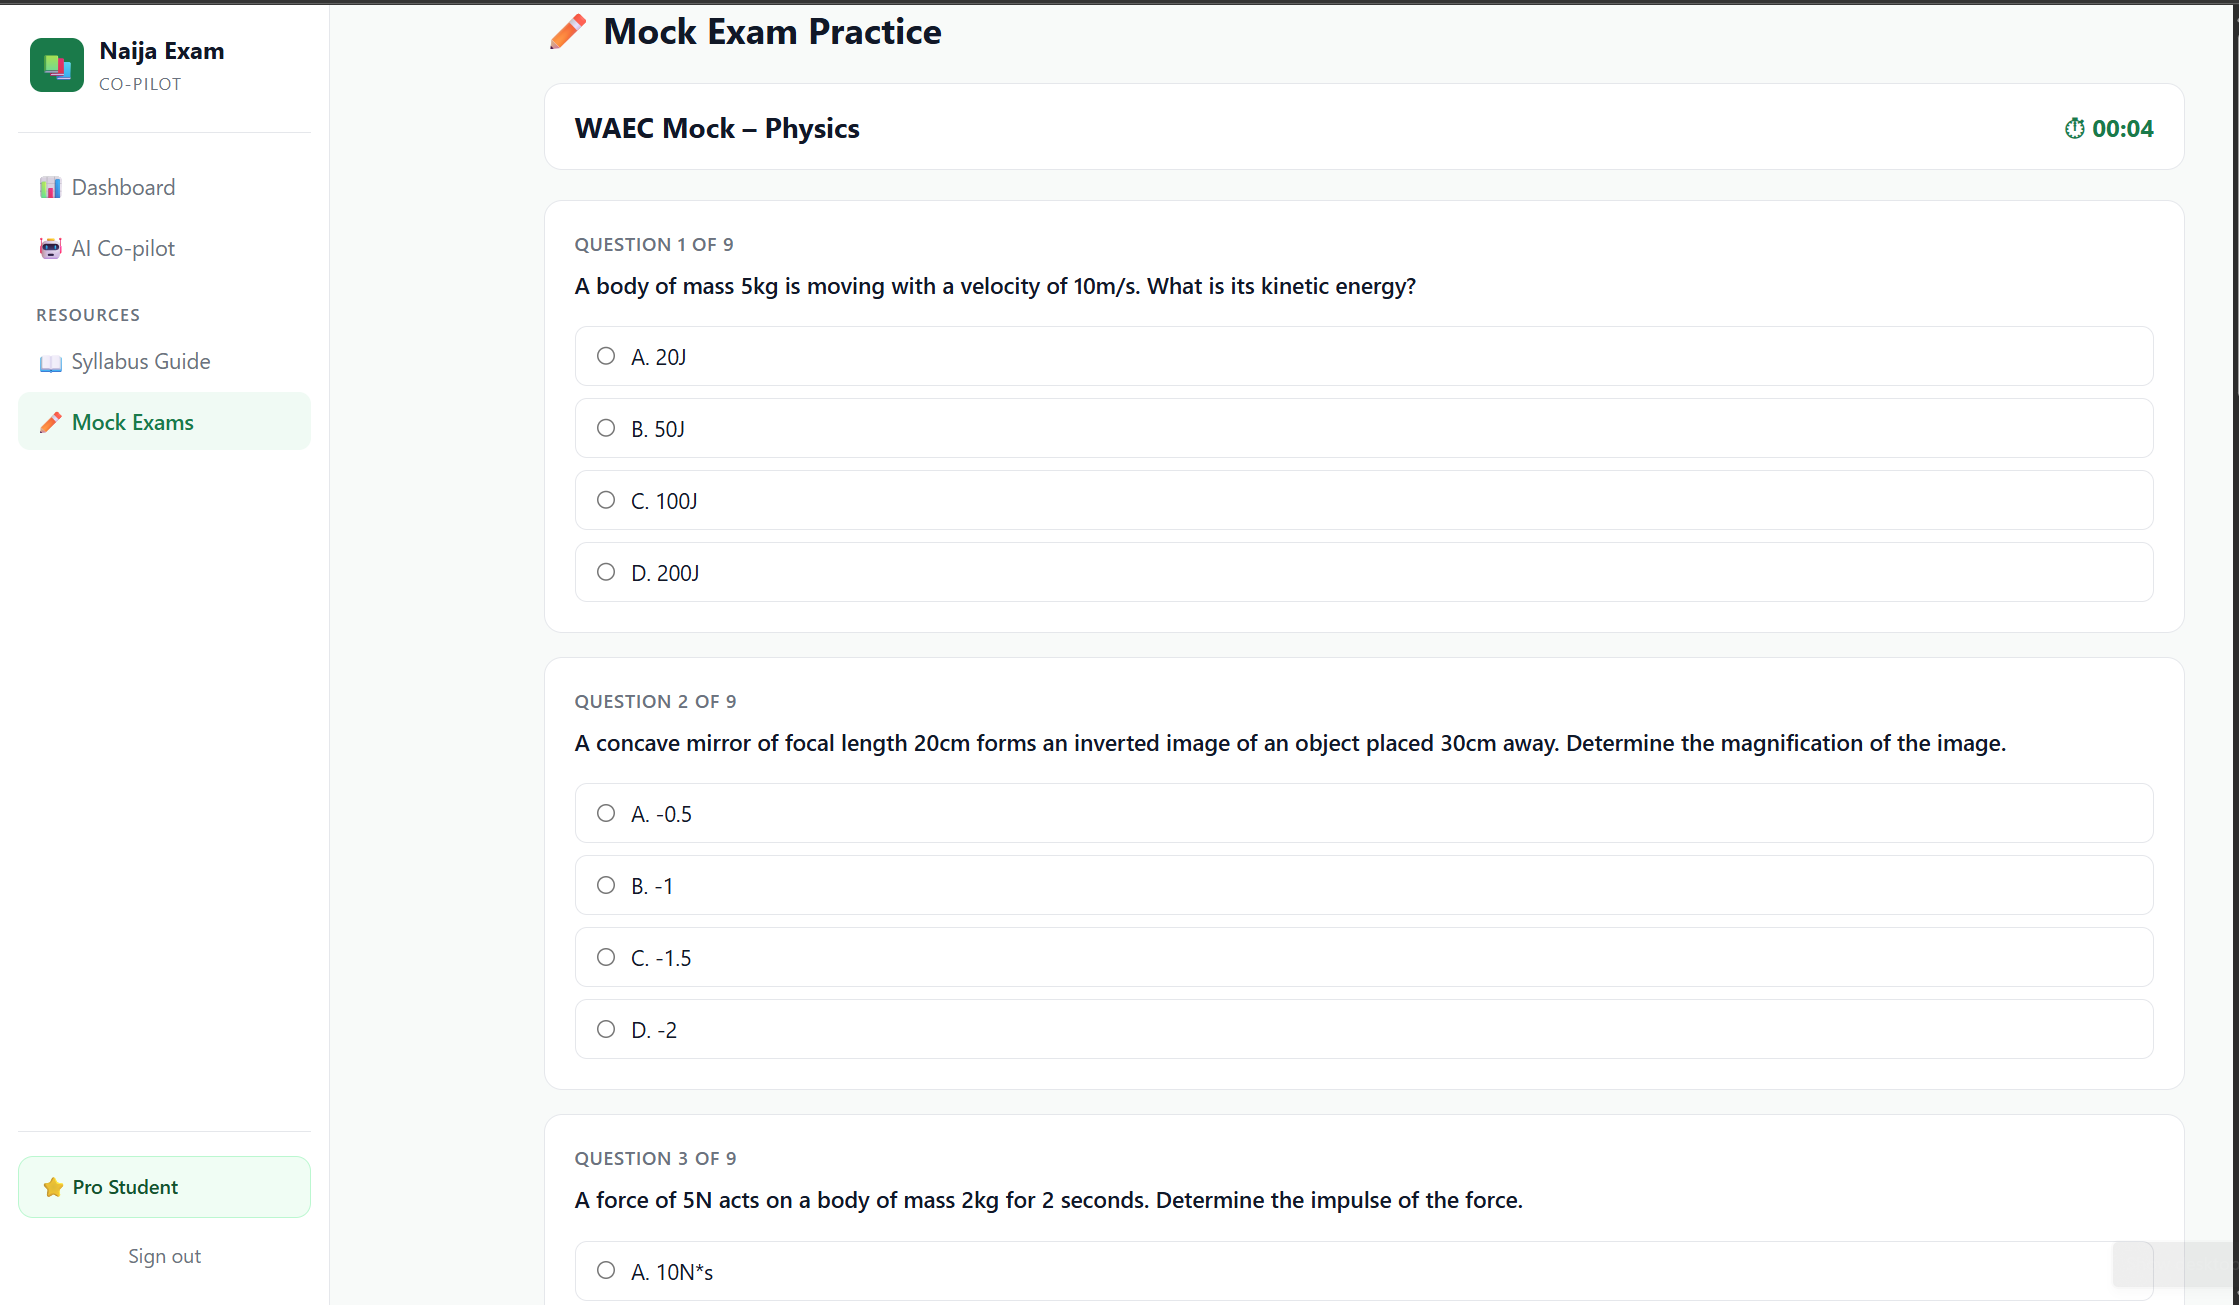The height and width of the screenshot is (1305, 2239).
Task: Select the A. 20J answer row
Action: click(x=1363, y=356)
